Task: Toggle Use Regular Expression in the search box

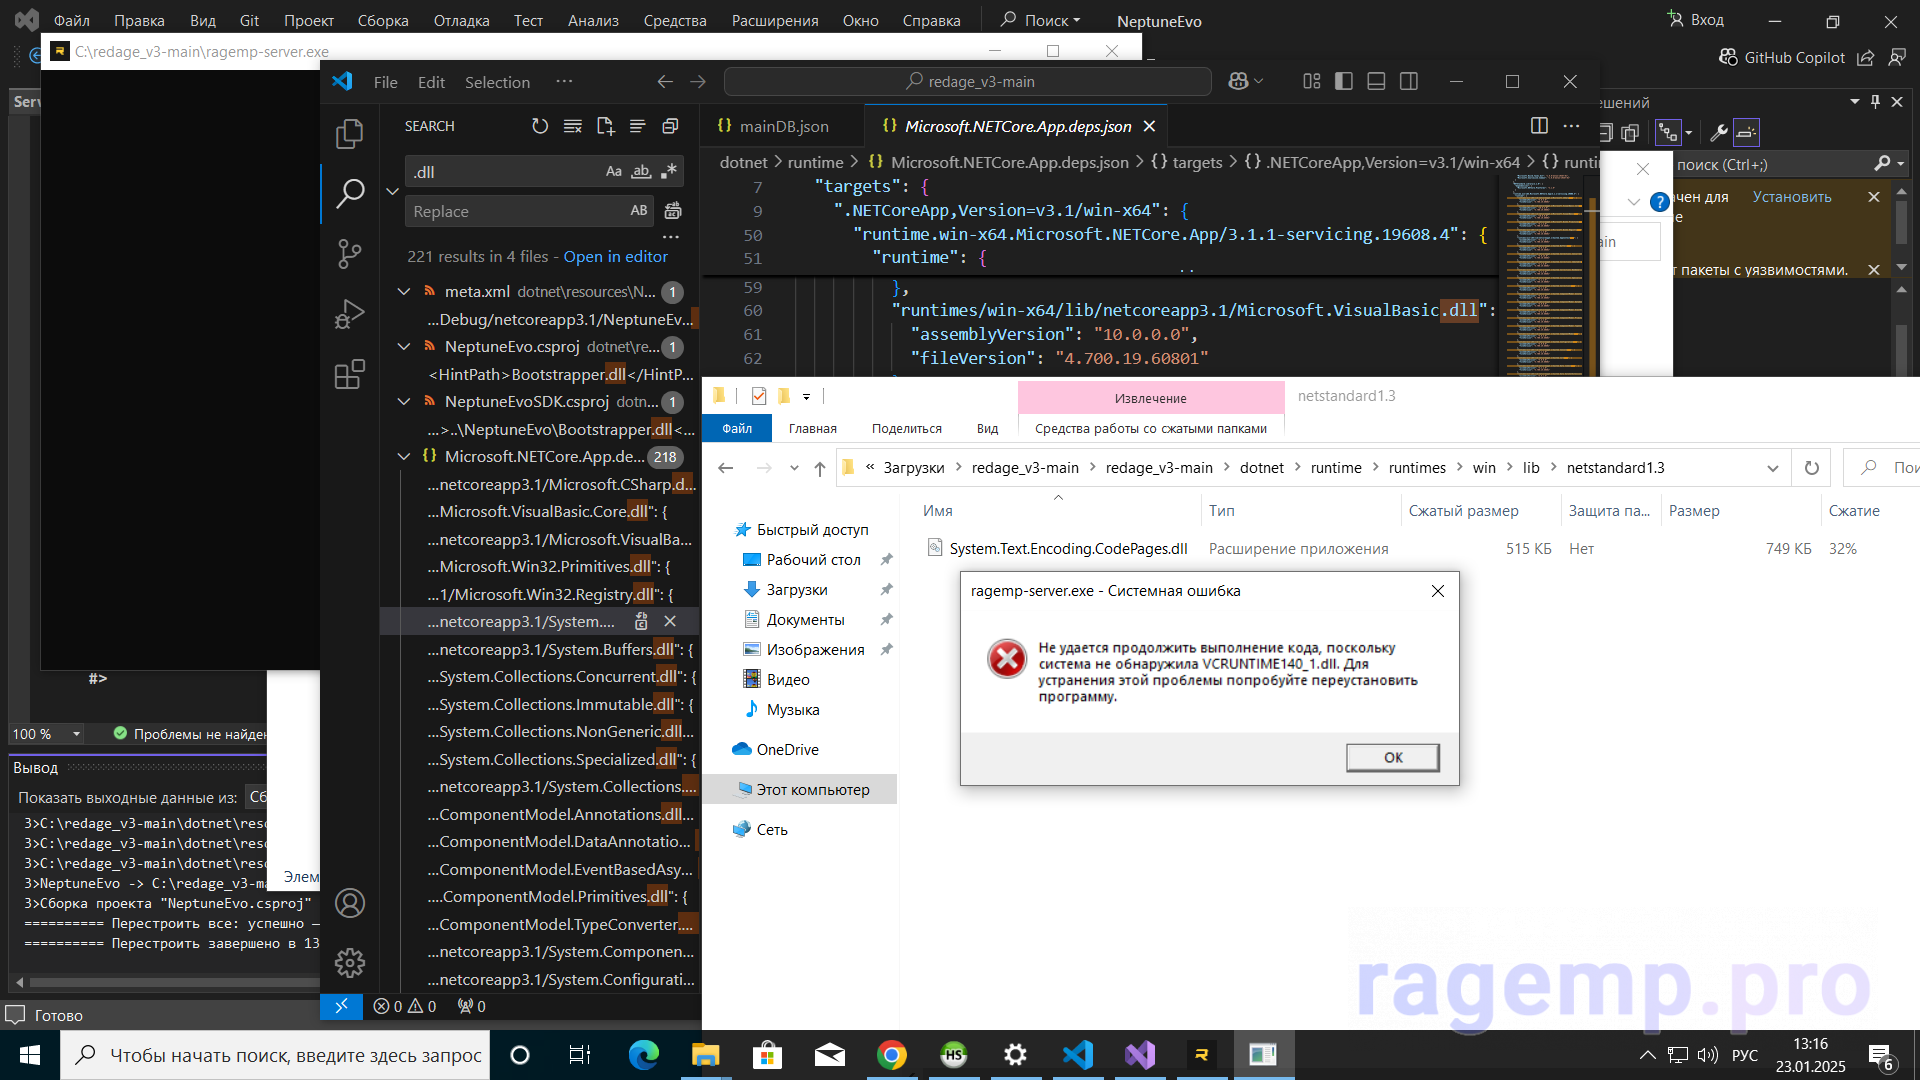Action: 669,172
